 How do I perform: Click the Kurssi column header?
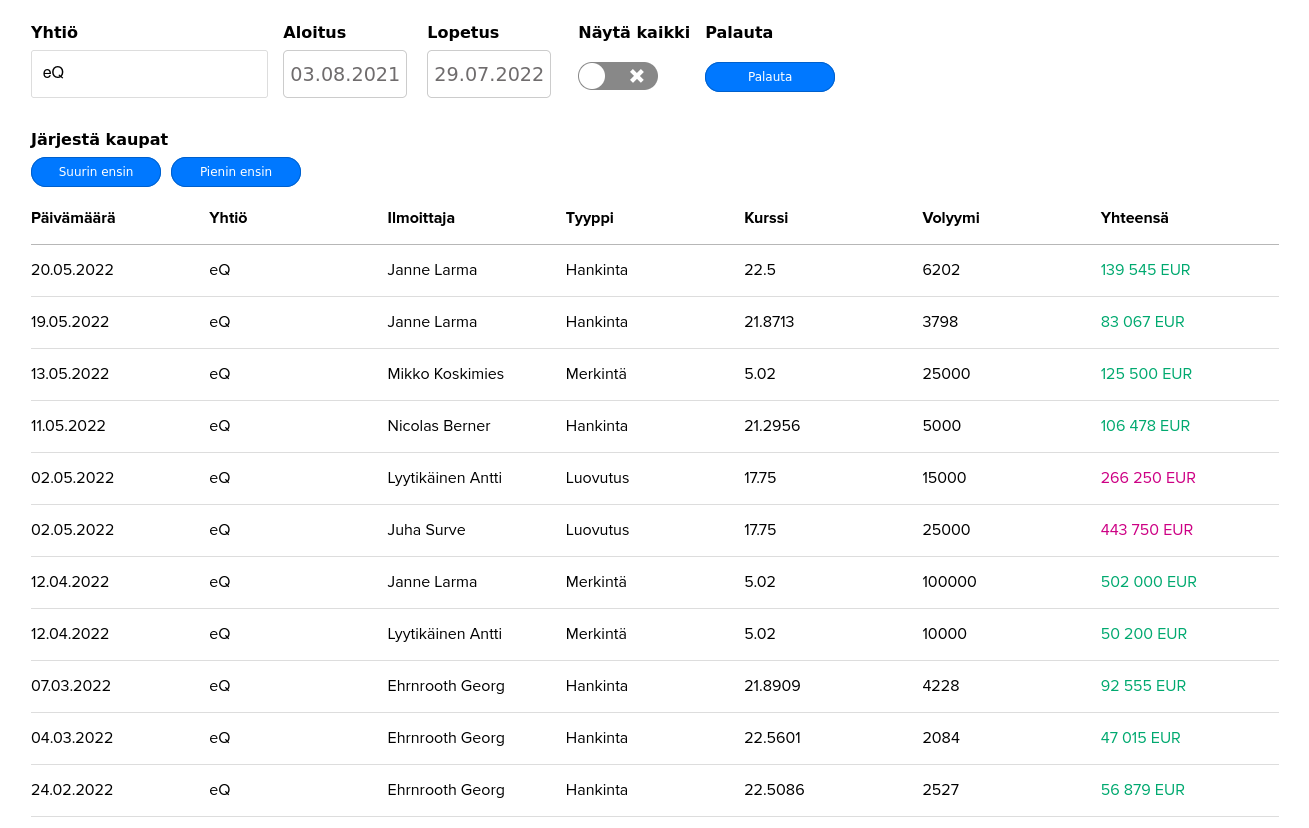[766, 218]
